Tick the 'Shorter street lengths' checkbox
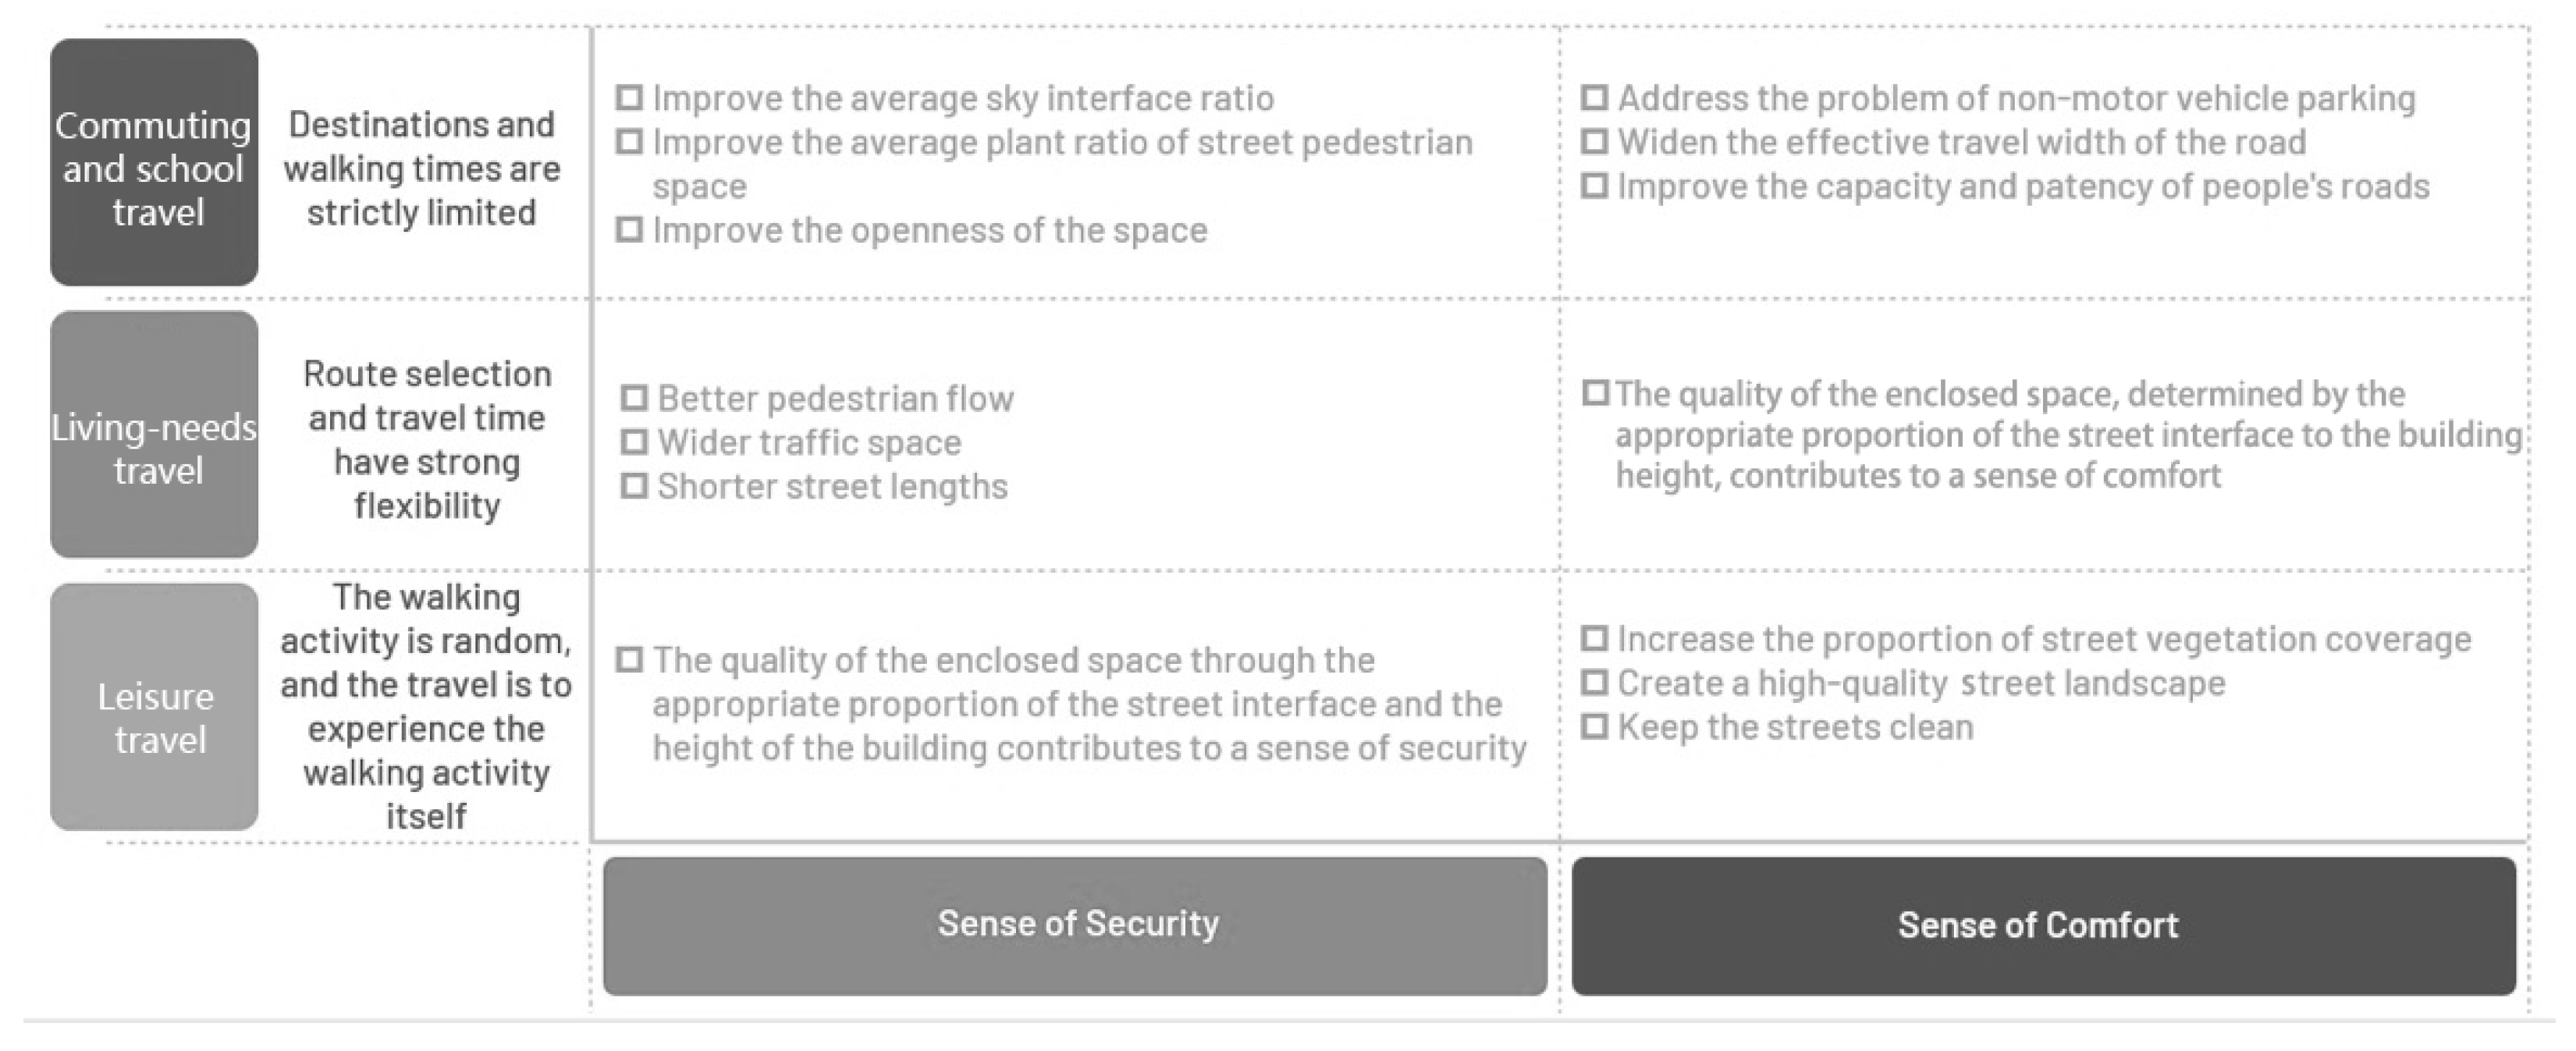 [x=634, y=486]
